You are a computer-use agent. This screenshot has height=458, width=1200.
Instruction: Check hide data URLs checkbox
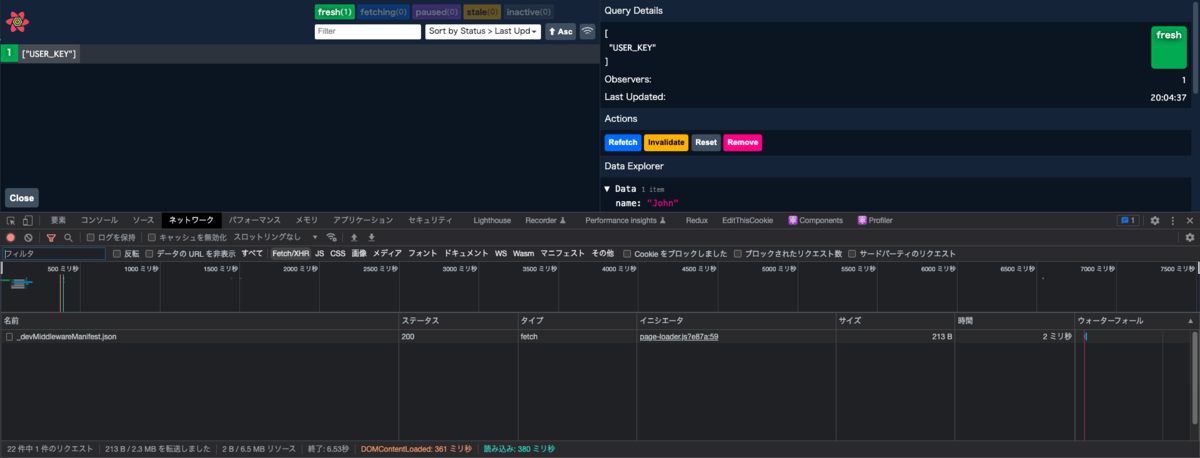(x=150, y=254)
